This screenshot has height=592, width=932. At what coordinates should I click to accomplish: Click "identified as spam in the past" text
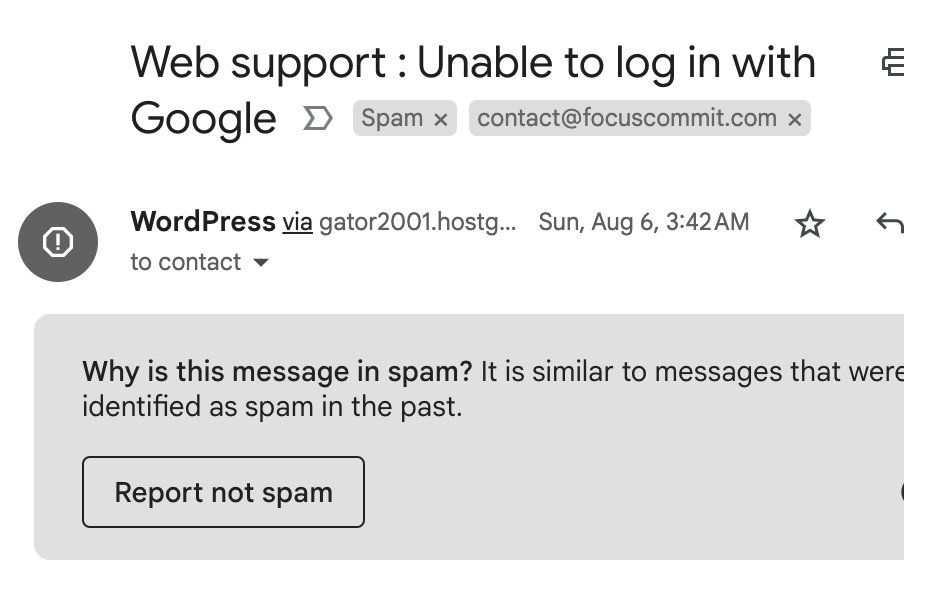pyautogui.click(x=272, y=408)
